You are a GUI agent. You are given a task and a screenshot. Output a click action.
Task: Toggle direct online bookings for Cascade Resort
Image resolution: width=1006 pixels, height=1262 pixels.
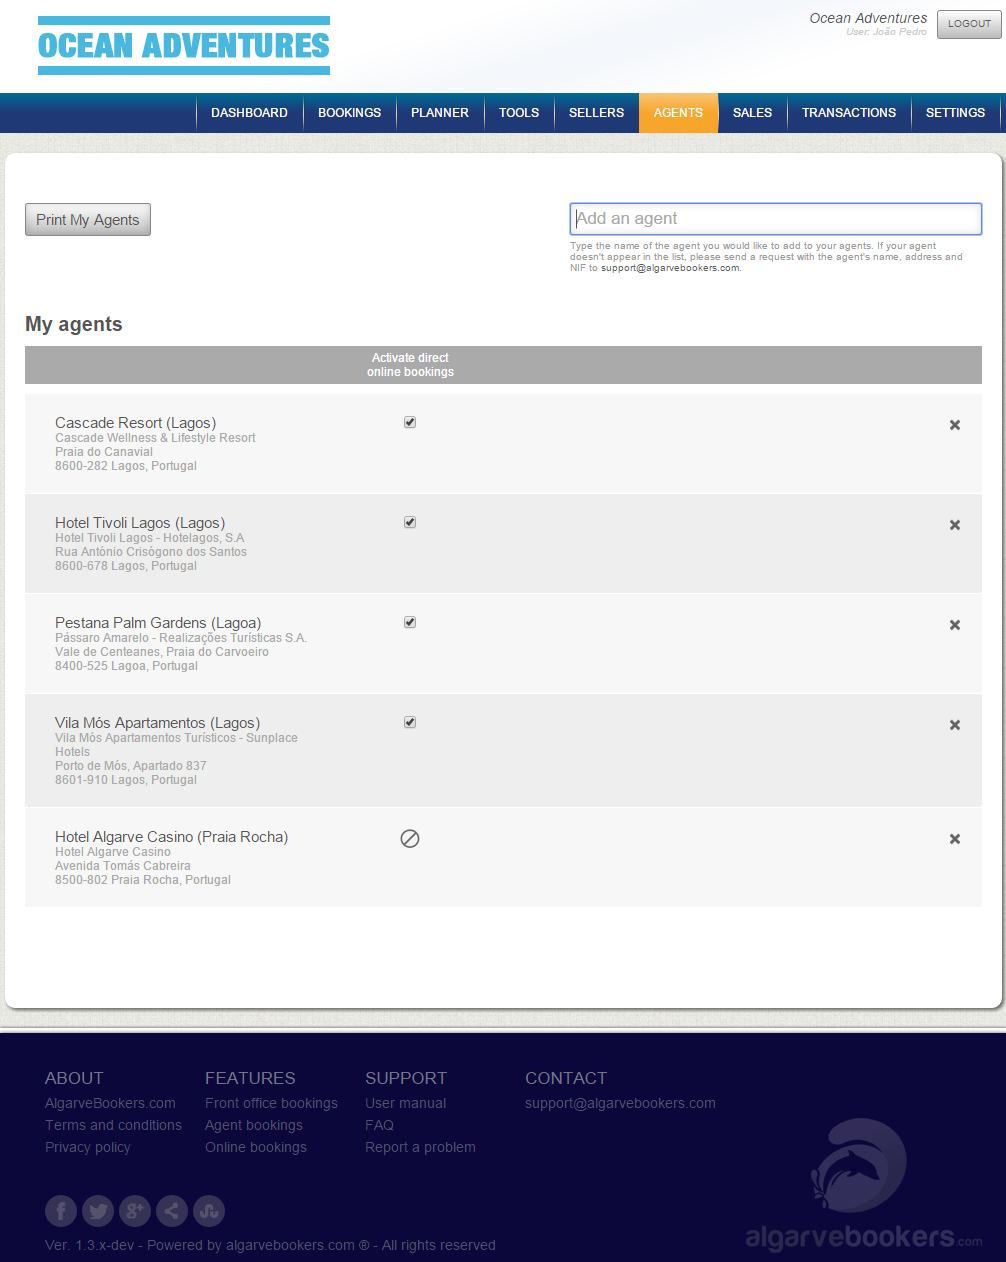point(410,422)
